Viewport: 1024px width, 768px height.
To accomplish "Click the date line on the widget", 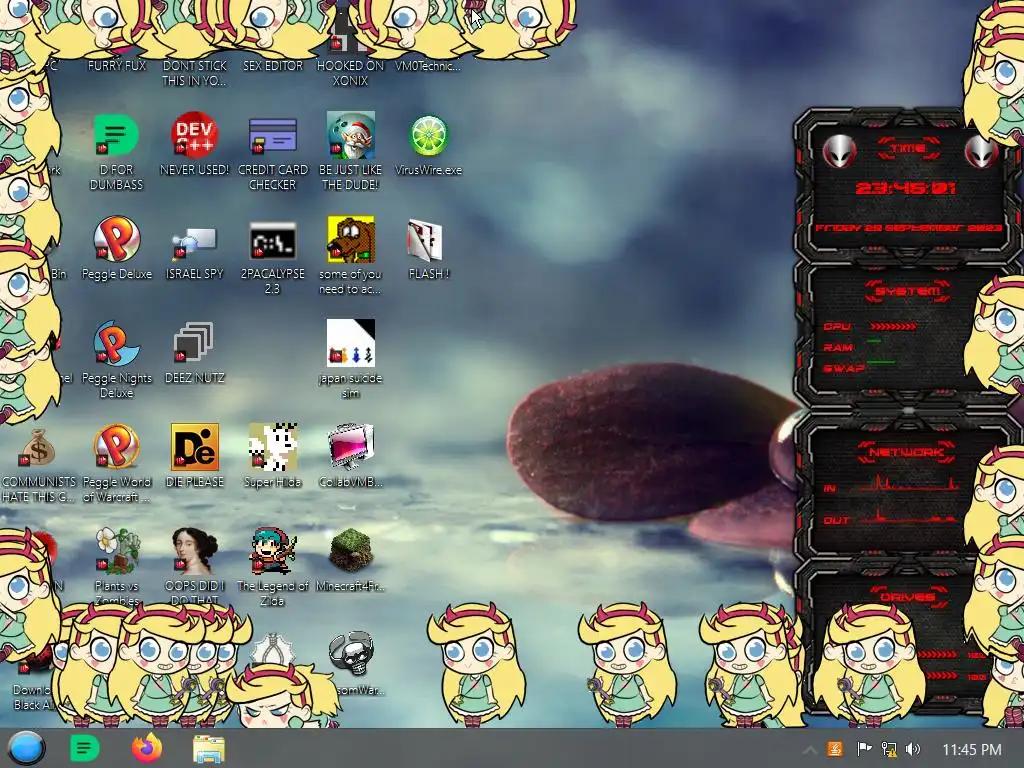I will [x=908, y=228].
